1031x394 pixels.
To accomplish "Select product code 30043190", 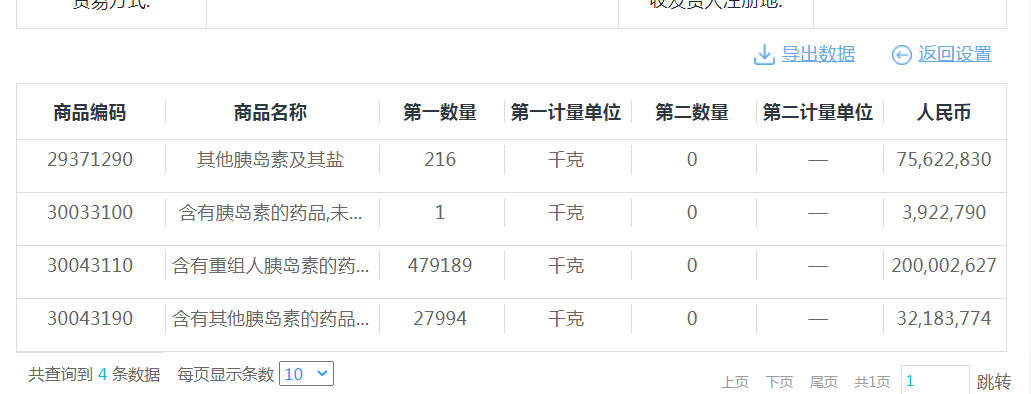I will [90, 318].
